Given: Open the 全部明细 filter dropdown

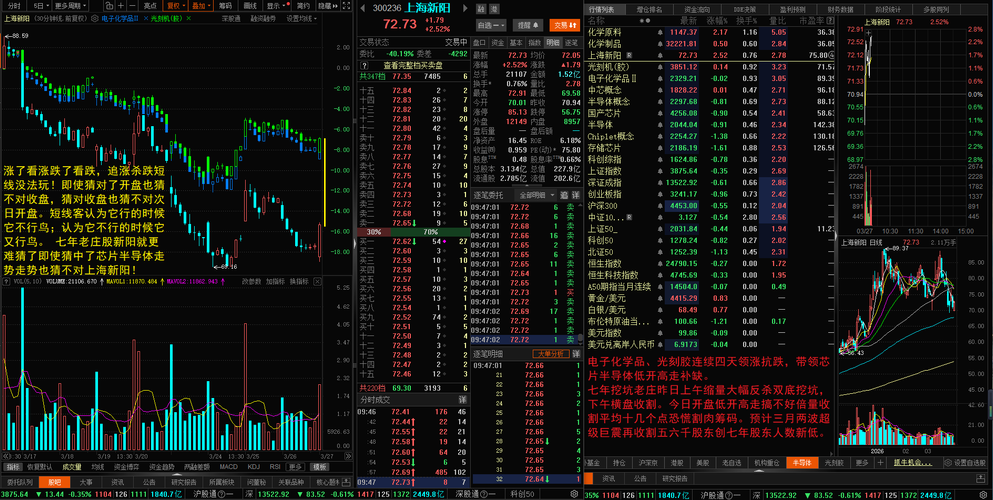Looking at the screenshot, I should (535, 196).
